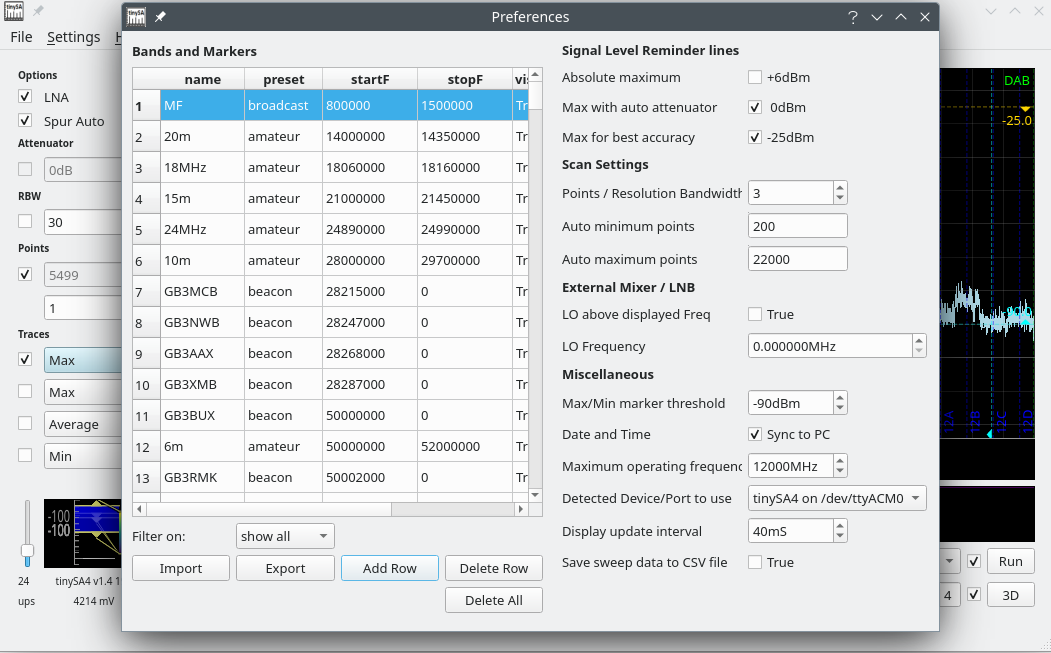This screenshot has height=653, width=1051.
Task: Click the '18060000' startF cell
Action: [x=370, y=168]
